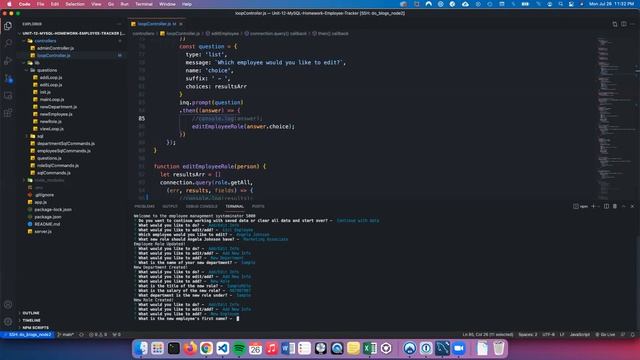The image size is (640, 360).
Task: Open Microsoft Word from the dock
Action: click(288, 348)
